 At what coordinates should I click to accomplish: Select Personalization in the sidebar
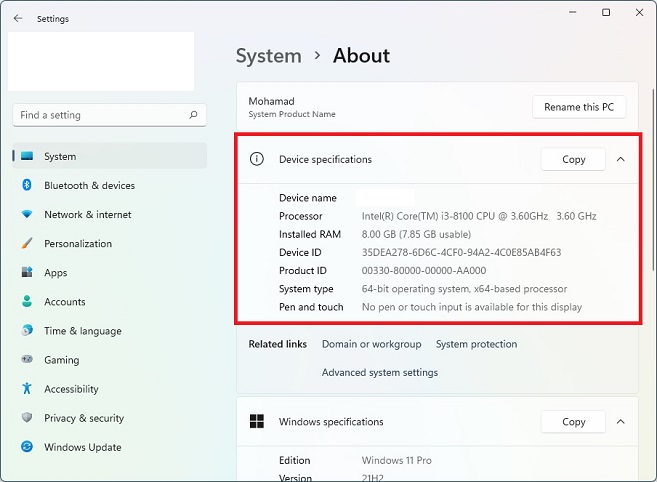point(110,244)
